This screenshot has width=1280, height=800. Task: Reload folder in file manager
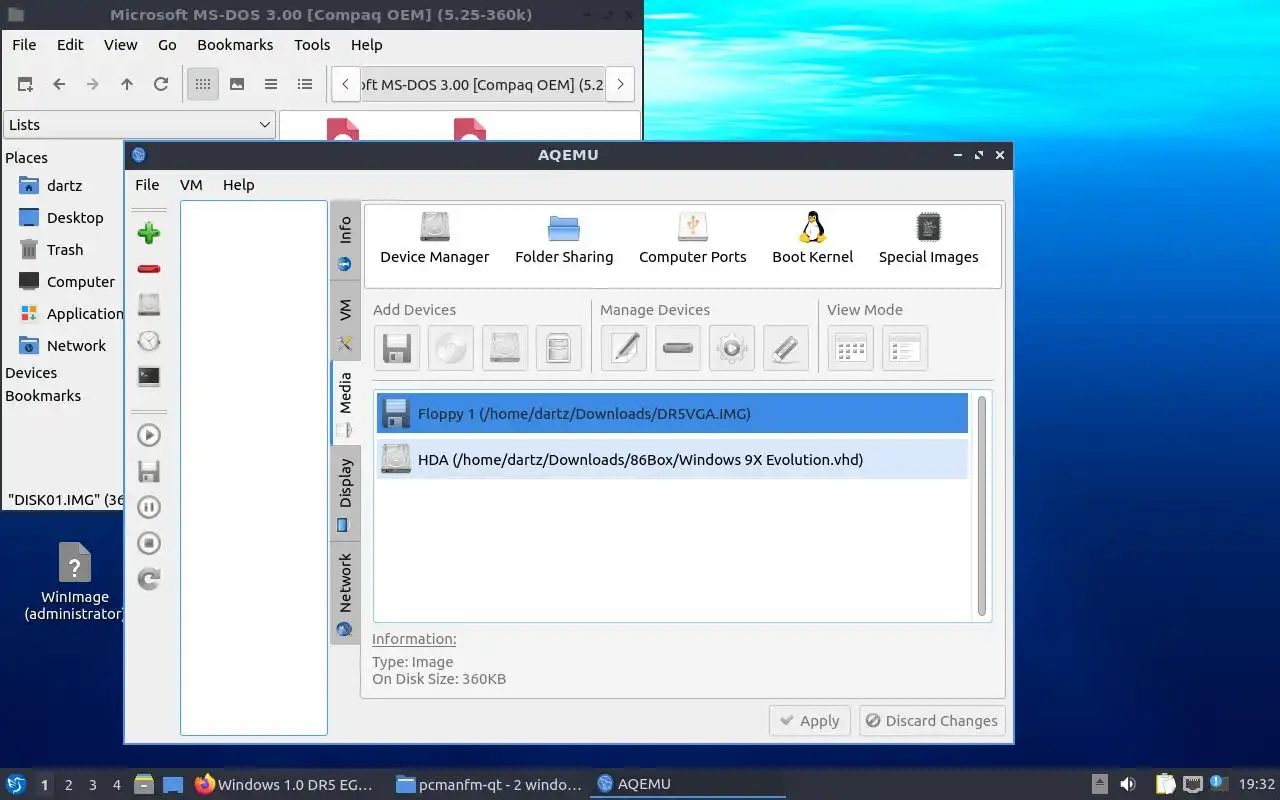coord(161,85)
